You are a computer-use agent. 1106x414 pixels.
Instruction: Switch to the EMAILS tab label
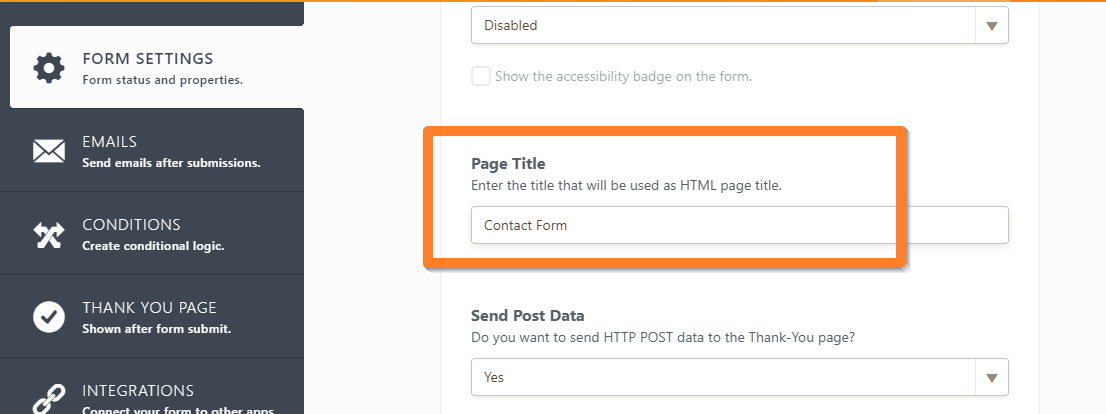tap(109, 142)
